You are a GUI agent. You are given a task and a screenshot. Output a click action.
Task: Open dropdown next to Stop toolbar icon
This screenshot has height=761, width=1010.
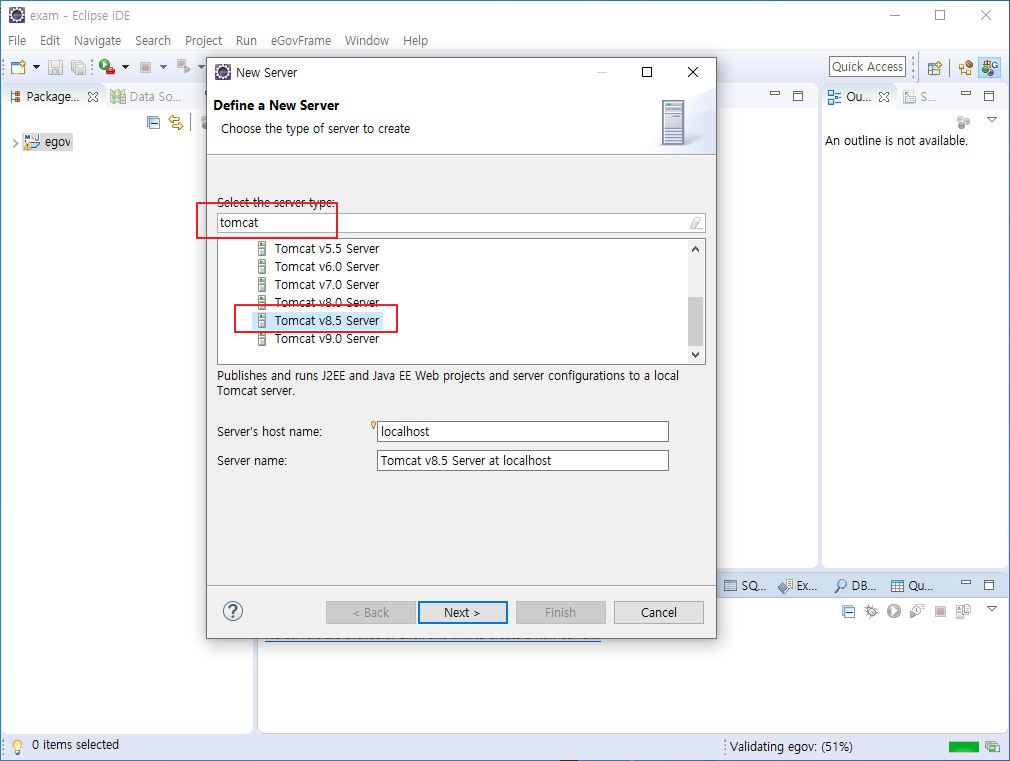tap(163, 67)
